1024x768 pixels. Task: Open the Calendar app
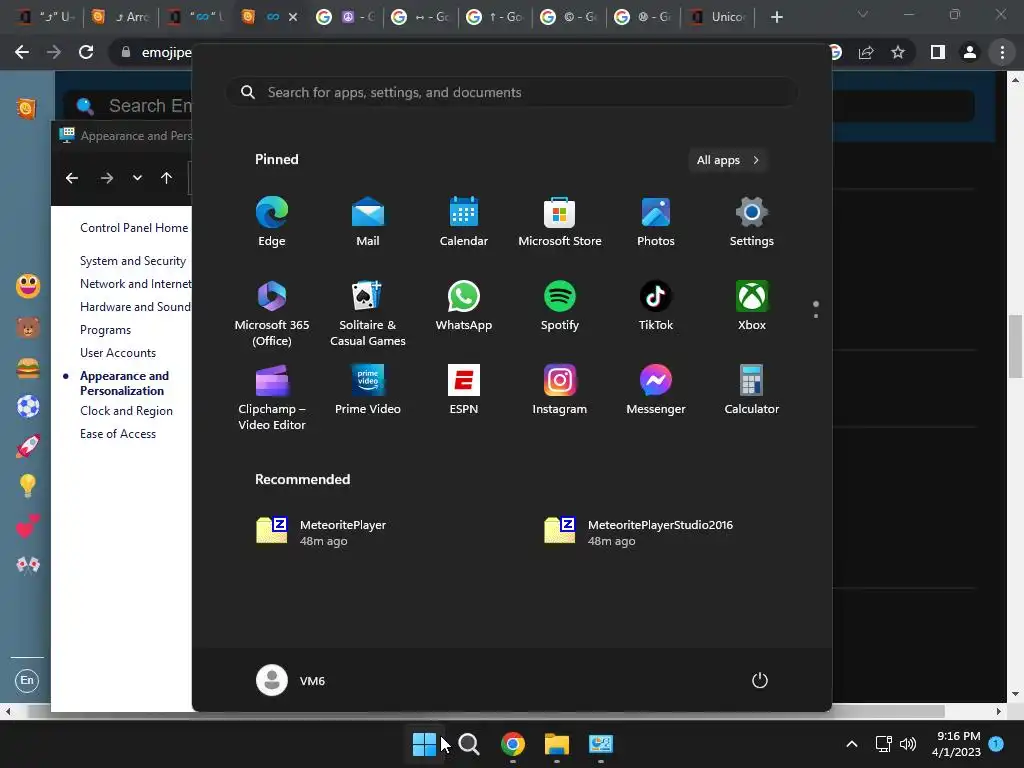tap(464, 221)
